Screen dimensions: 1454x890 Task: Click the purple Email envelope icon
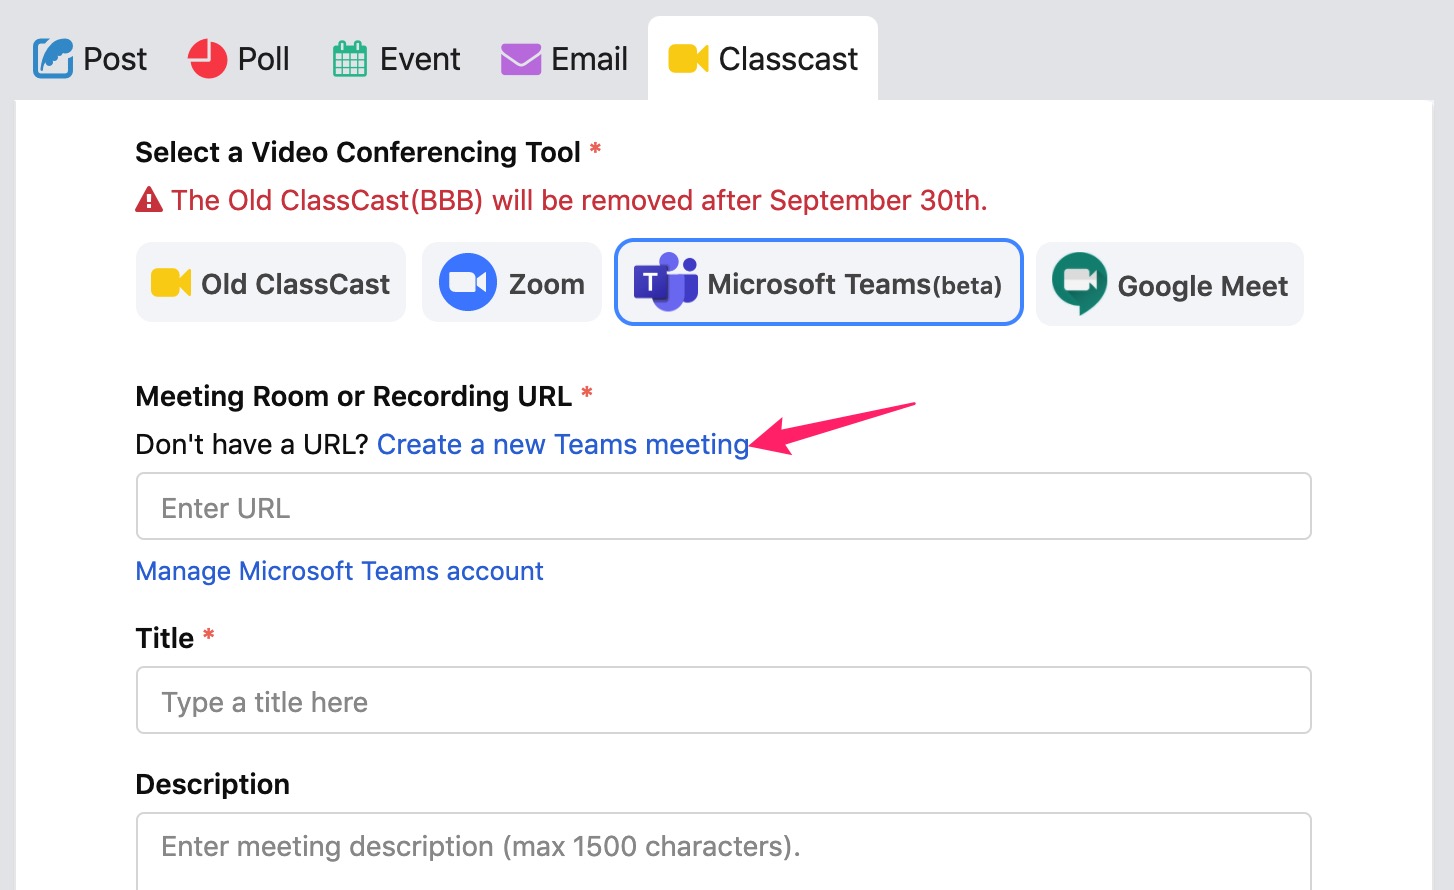pyautogui.click(x=520, y=59)
